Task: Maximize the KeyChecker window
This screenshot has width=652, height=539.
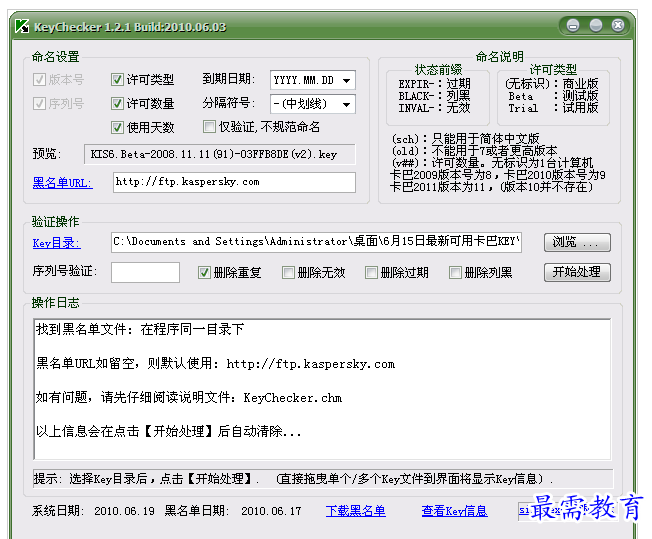Action: point(596,26)
